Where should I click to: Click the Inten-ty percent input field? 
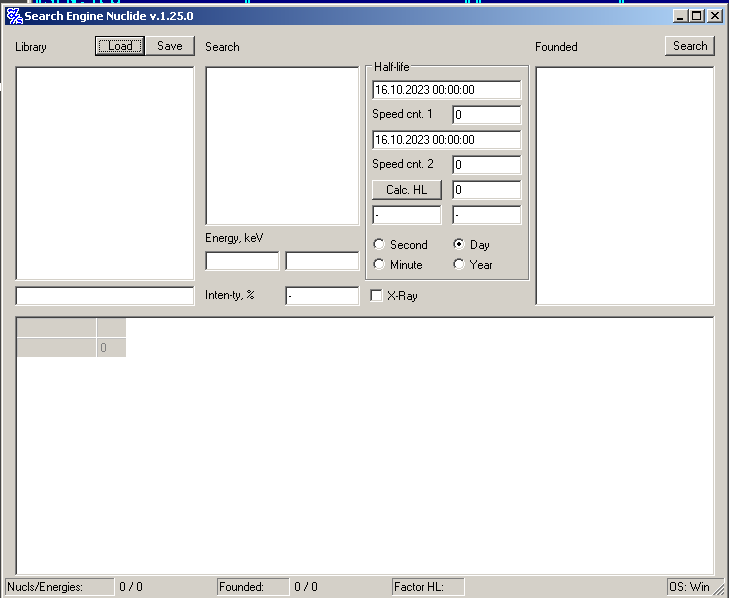pyautogui.click(x=321, y=296)
